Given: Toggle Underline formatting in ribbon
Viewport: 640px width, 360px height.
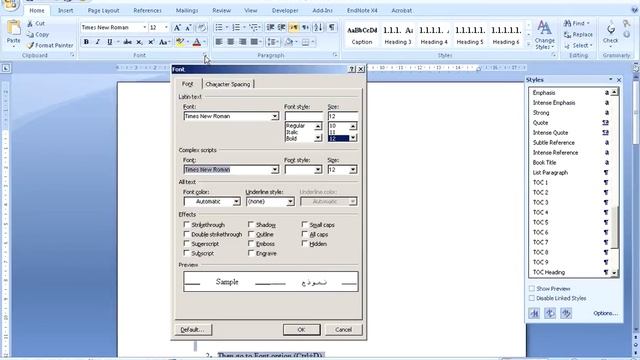Looking at the screenshot, I should (x=109, y=42).
